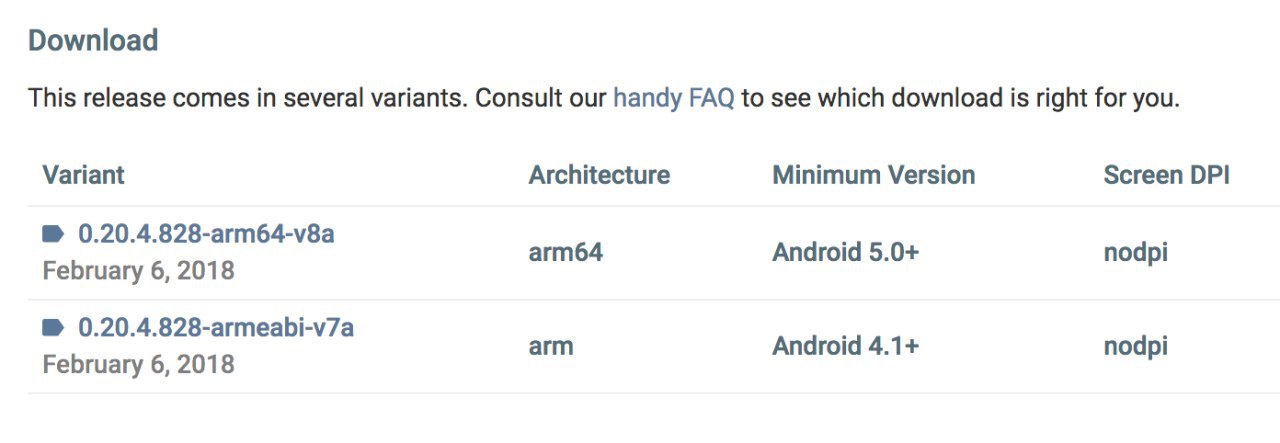Open the 0.20.4.828-armeabi-v7a variant download
This screenshot has width=1280, height=443.
(216, 327)
